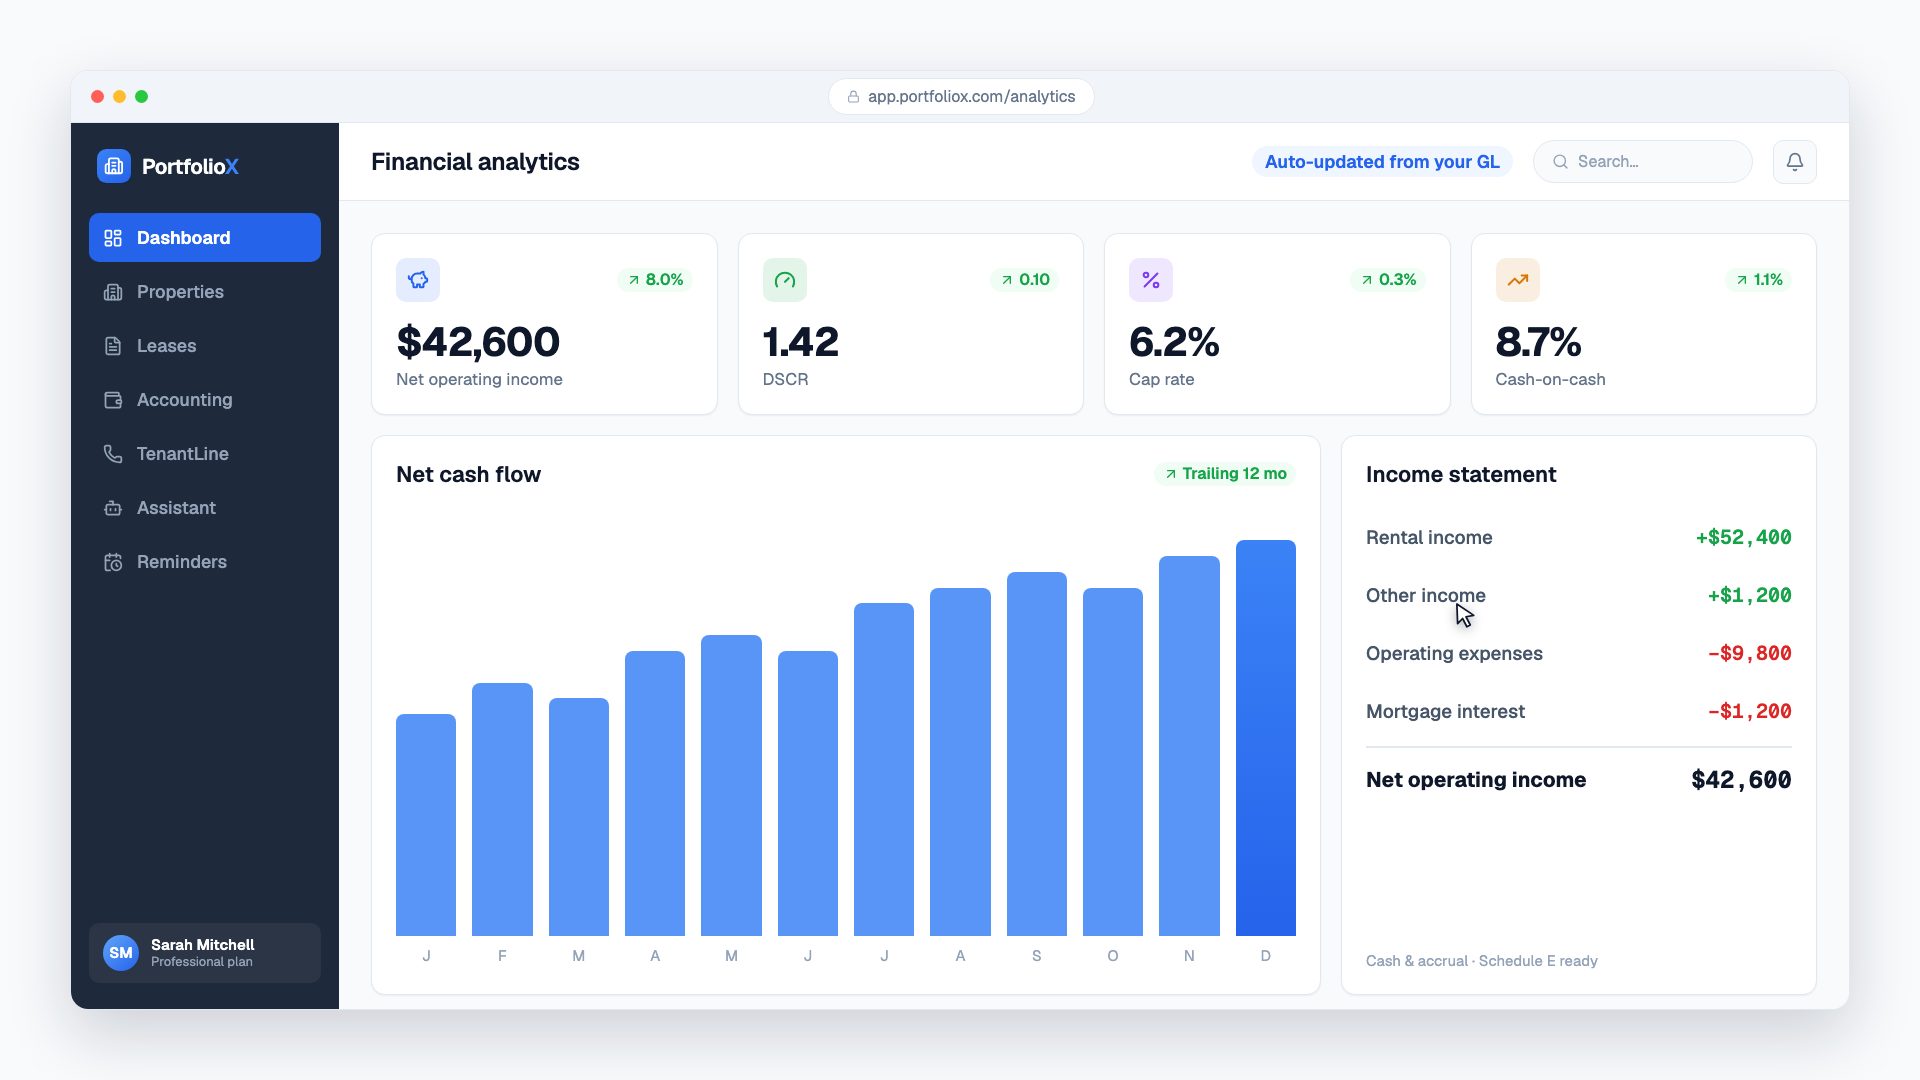Open the Leases section

click(205, 346)
